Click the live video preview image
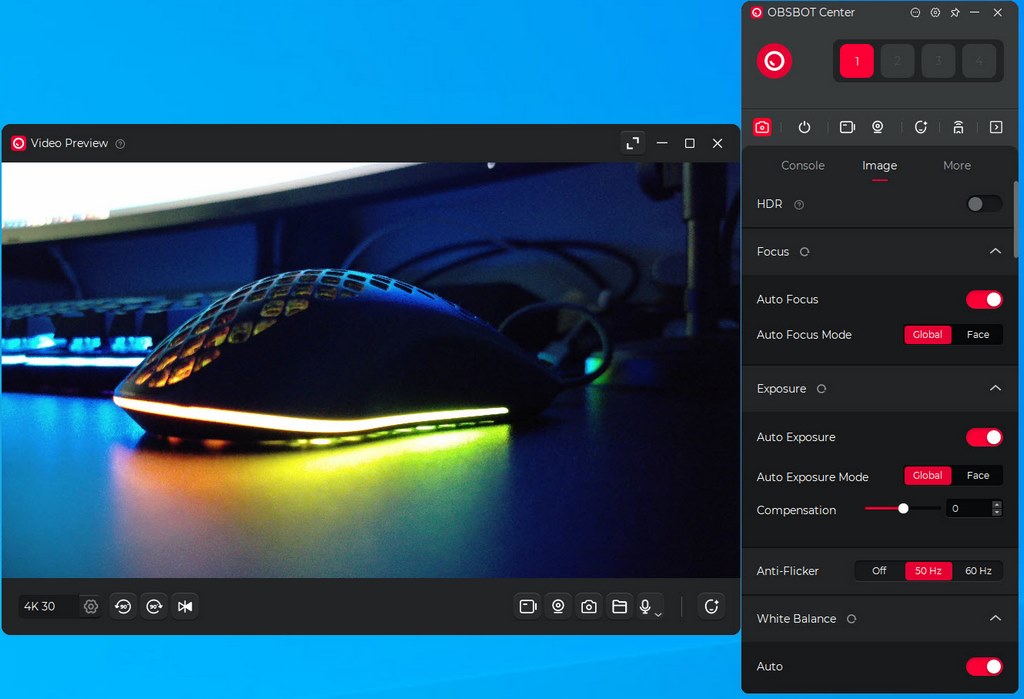 coord(370,370)
